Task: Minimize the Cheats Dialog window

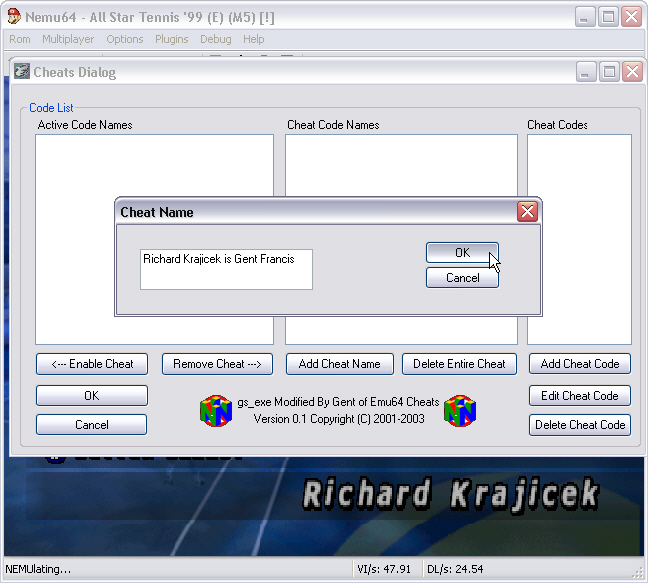Action: pyautogui.click(x=586, y=72)
